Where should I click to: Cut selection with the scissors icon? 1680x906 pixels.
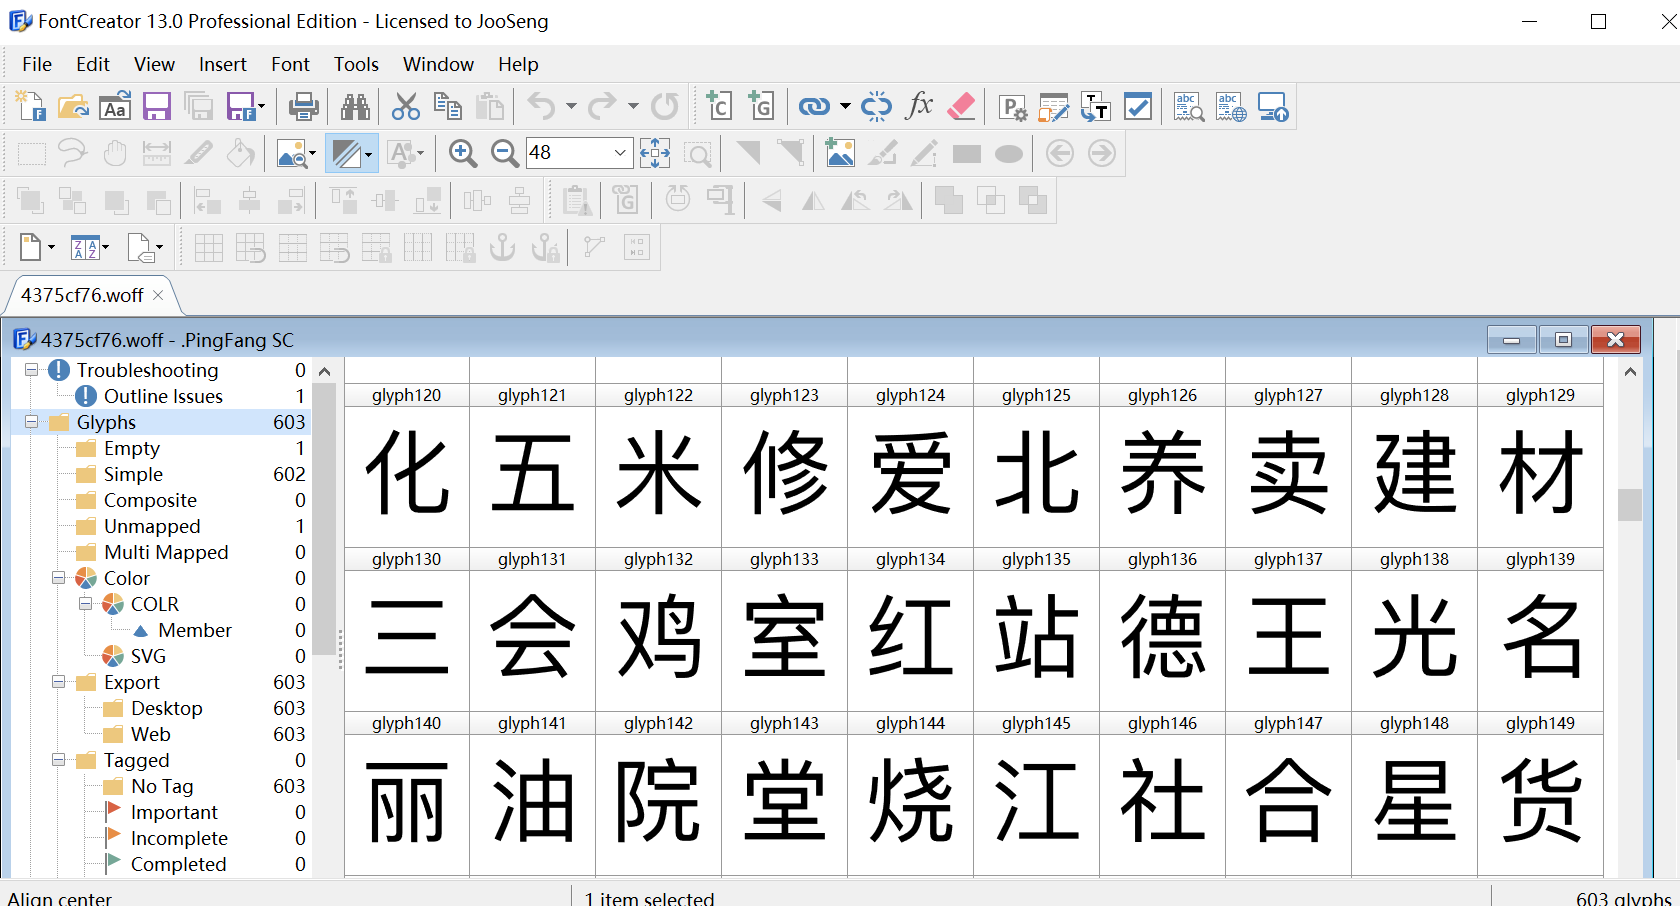pos(406,106)
